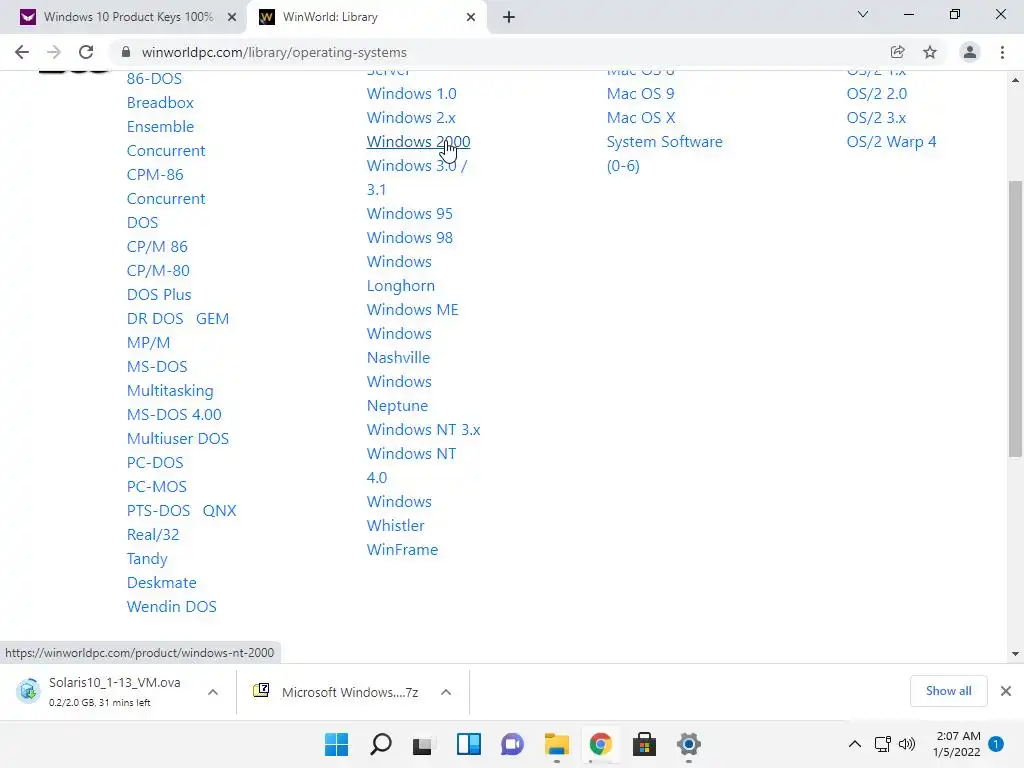Open the Windows 2000 link
1024x768 pixels.
click(x=418, y=142)
